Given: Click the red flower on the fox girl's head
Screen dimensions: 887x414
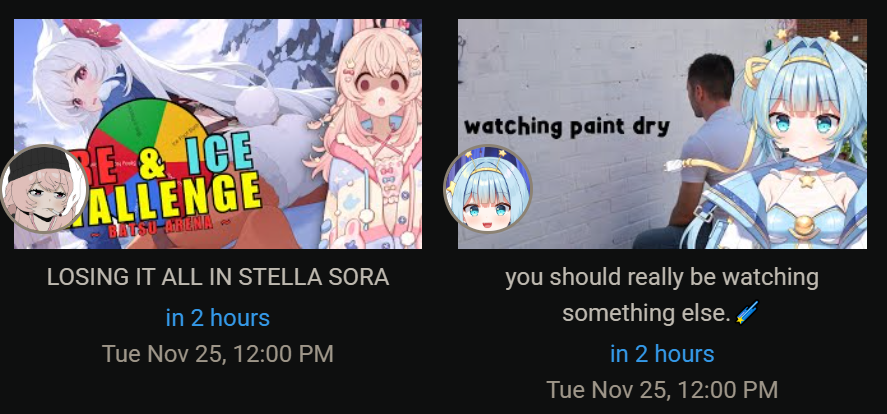Looking at the screenshot, I should (x=92, y=32).
